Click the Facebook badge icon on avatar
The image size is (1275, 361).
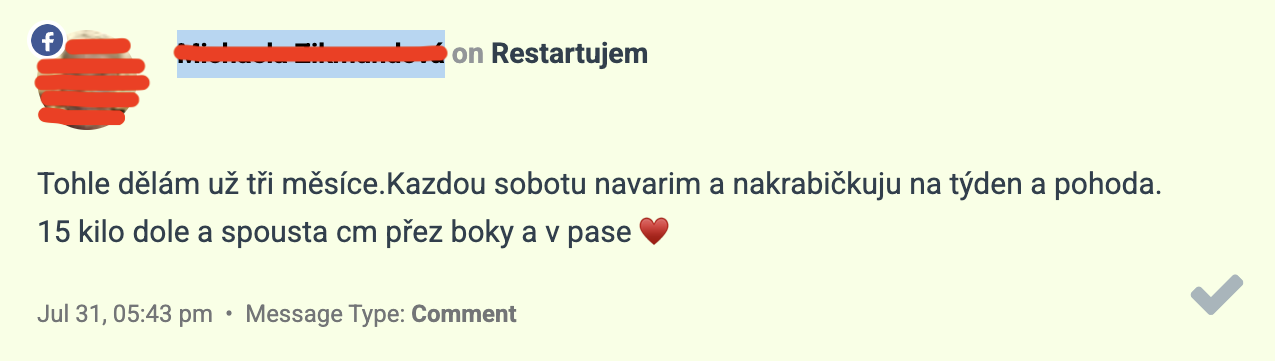point(47,40)
